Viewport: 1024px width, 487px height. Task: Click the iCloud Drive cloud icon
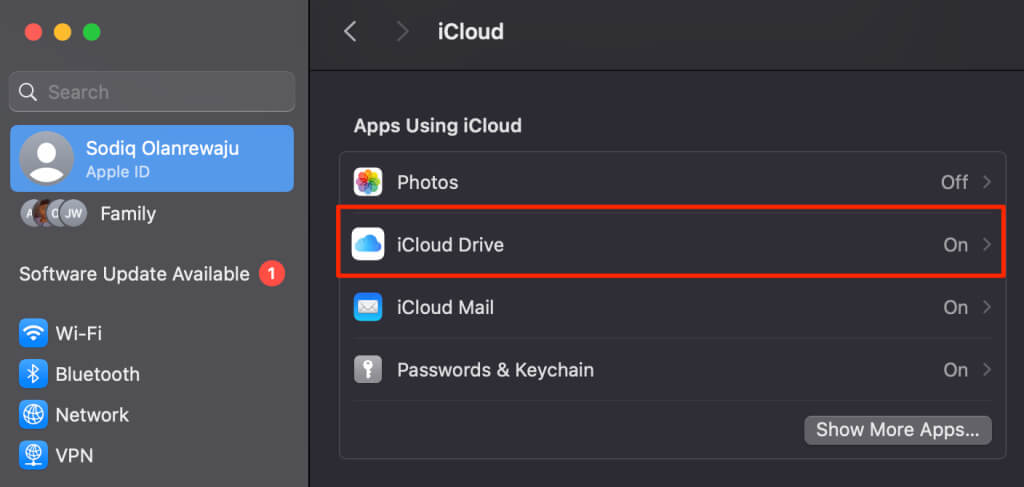coord(368,245)
